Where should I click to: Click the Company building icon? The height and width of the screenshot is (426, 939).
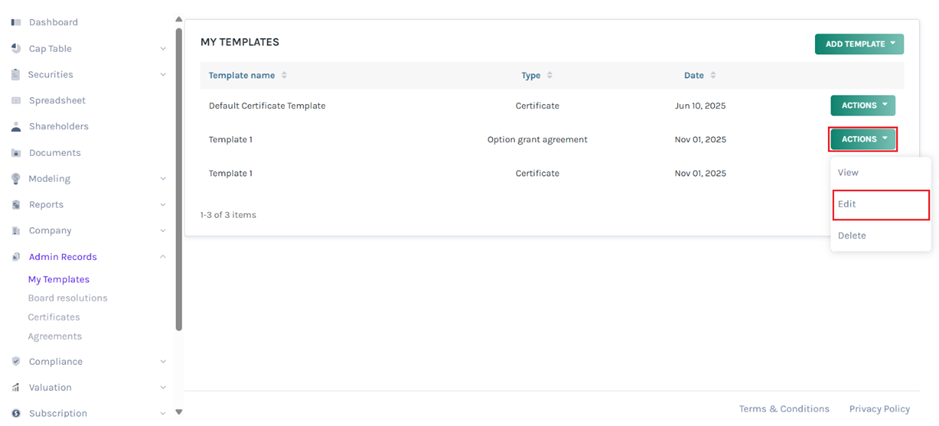[x=16, y=231]
